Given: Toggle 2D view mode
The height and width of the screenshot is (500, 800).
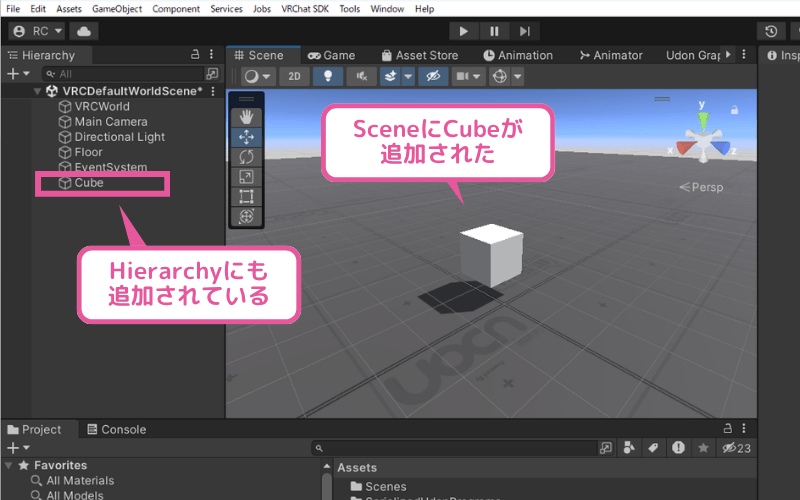Looking at the screenshot, I should point(294,77).
